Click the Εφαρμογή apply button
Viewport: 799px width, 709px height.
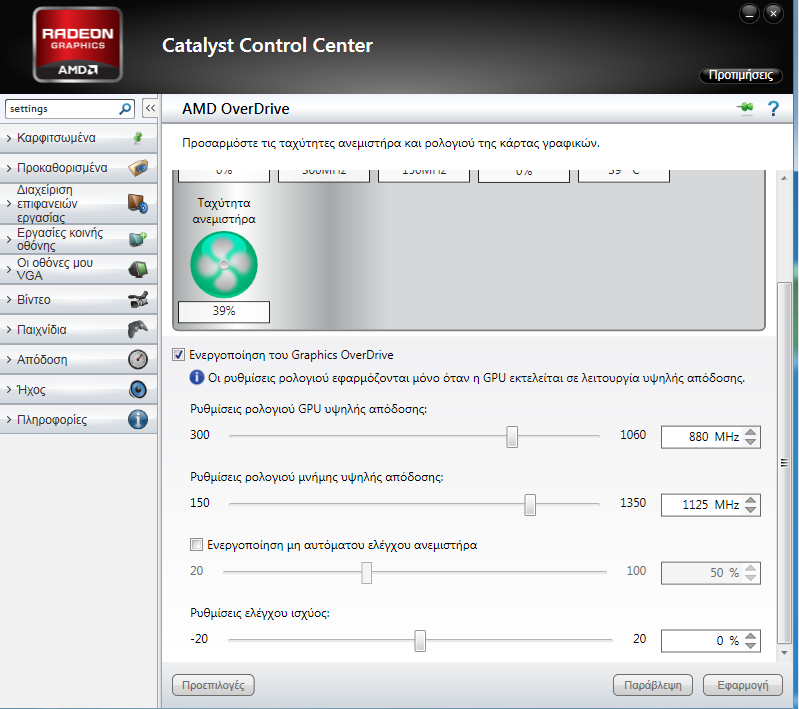pos(742,685)
